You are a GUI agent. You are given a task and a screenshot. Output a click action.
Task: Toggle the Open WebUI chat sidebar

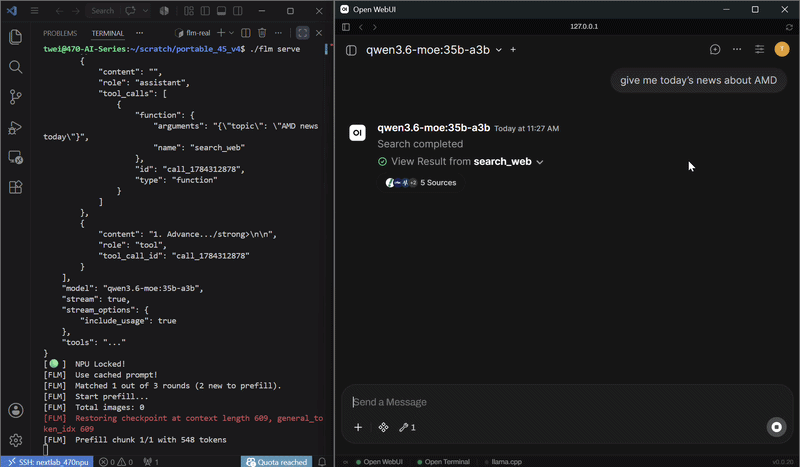click(351, 50)
